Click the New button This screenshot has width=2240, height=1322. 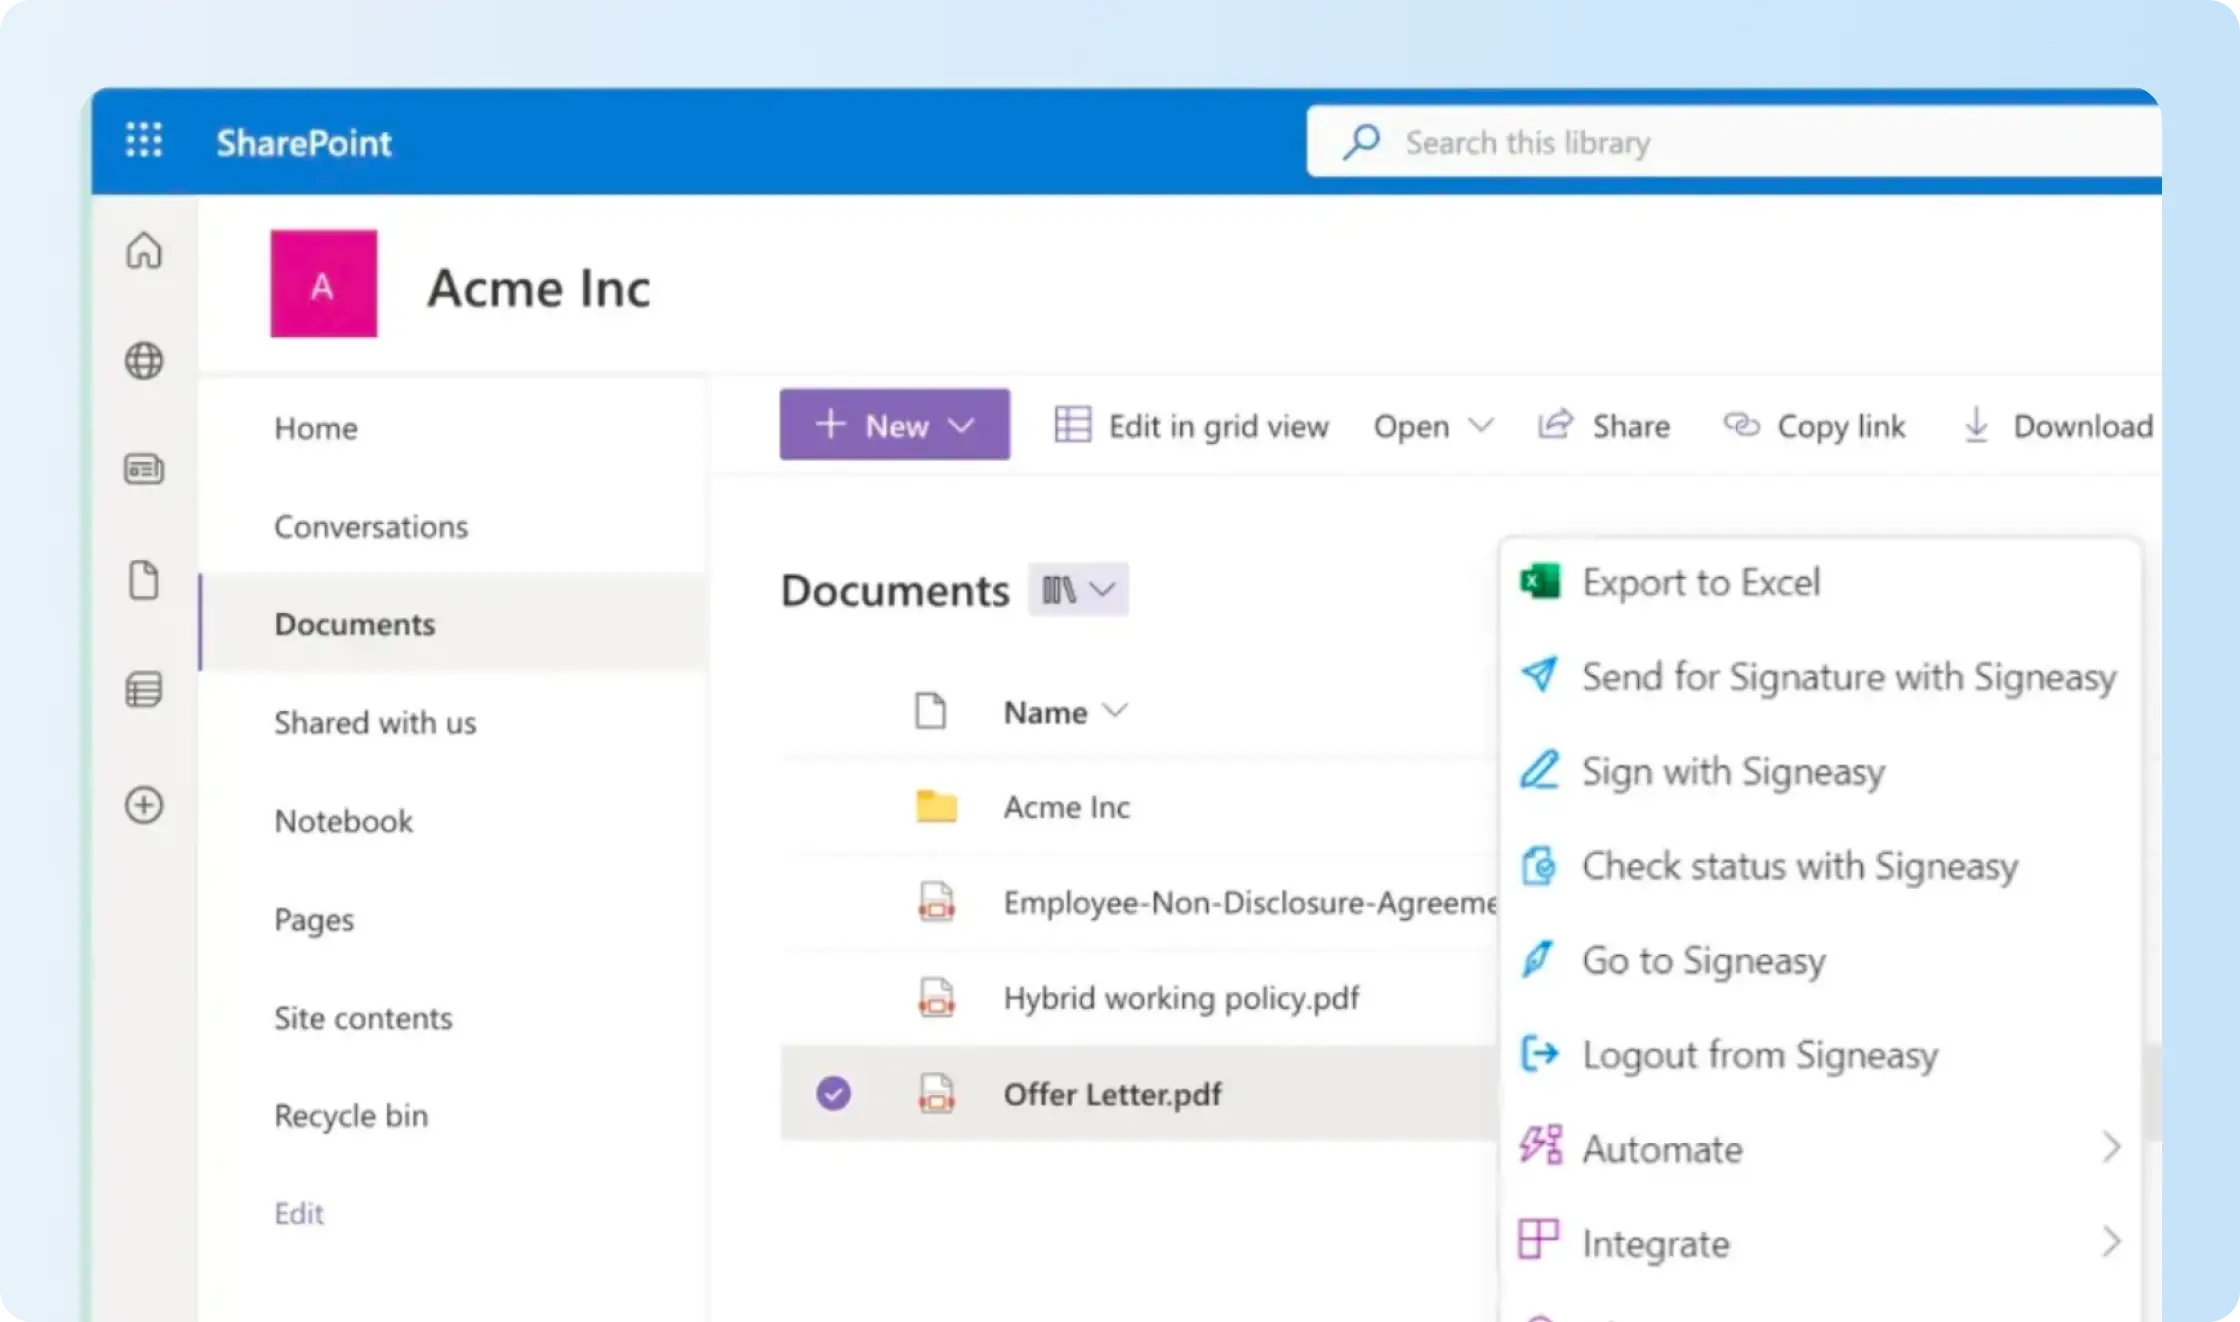pos(894,425)
